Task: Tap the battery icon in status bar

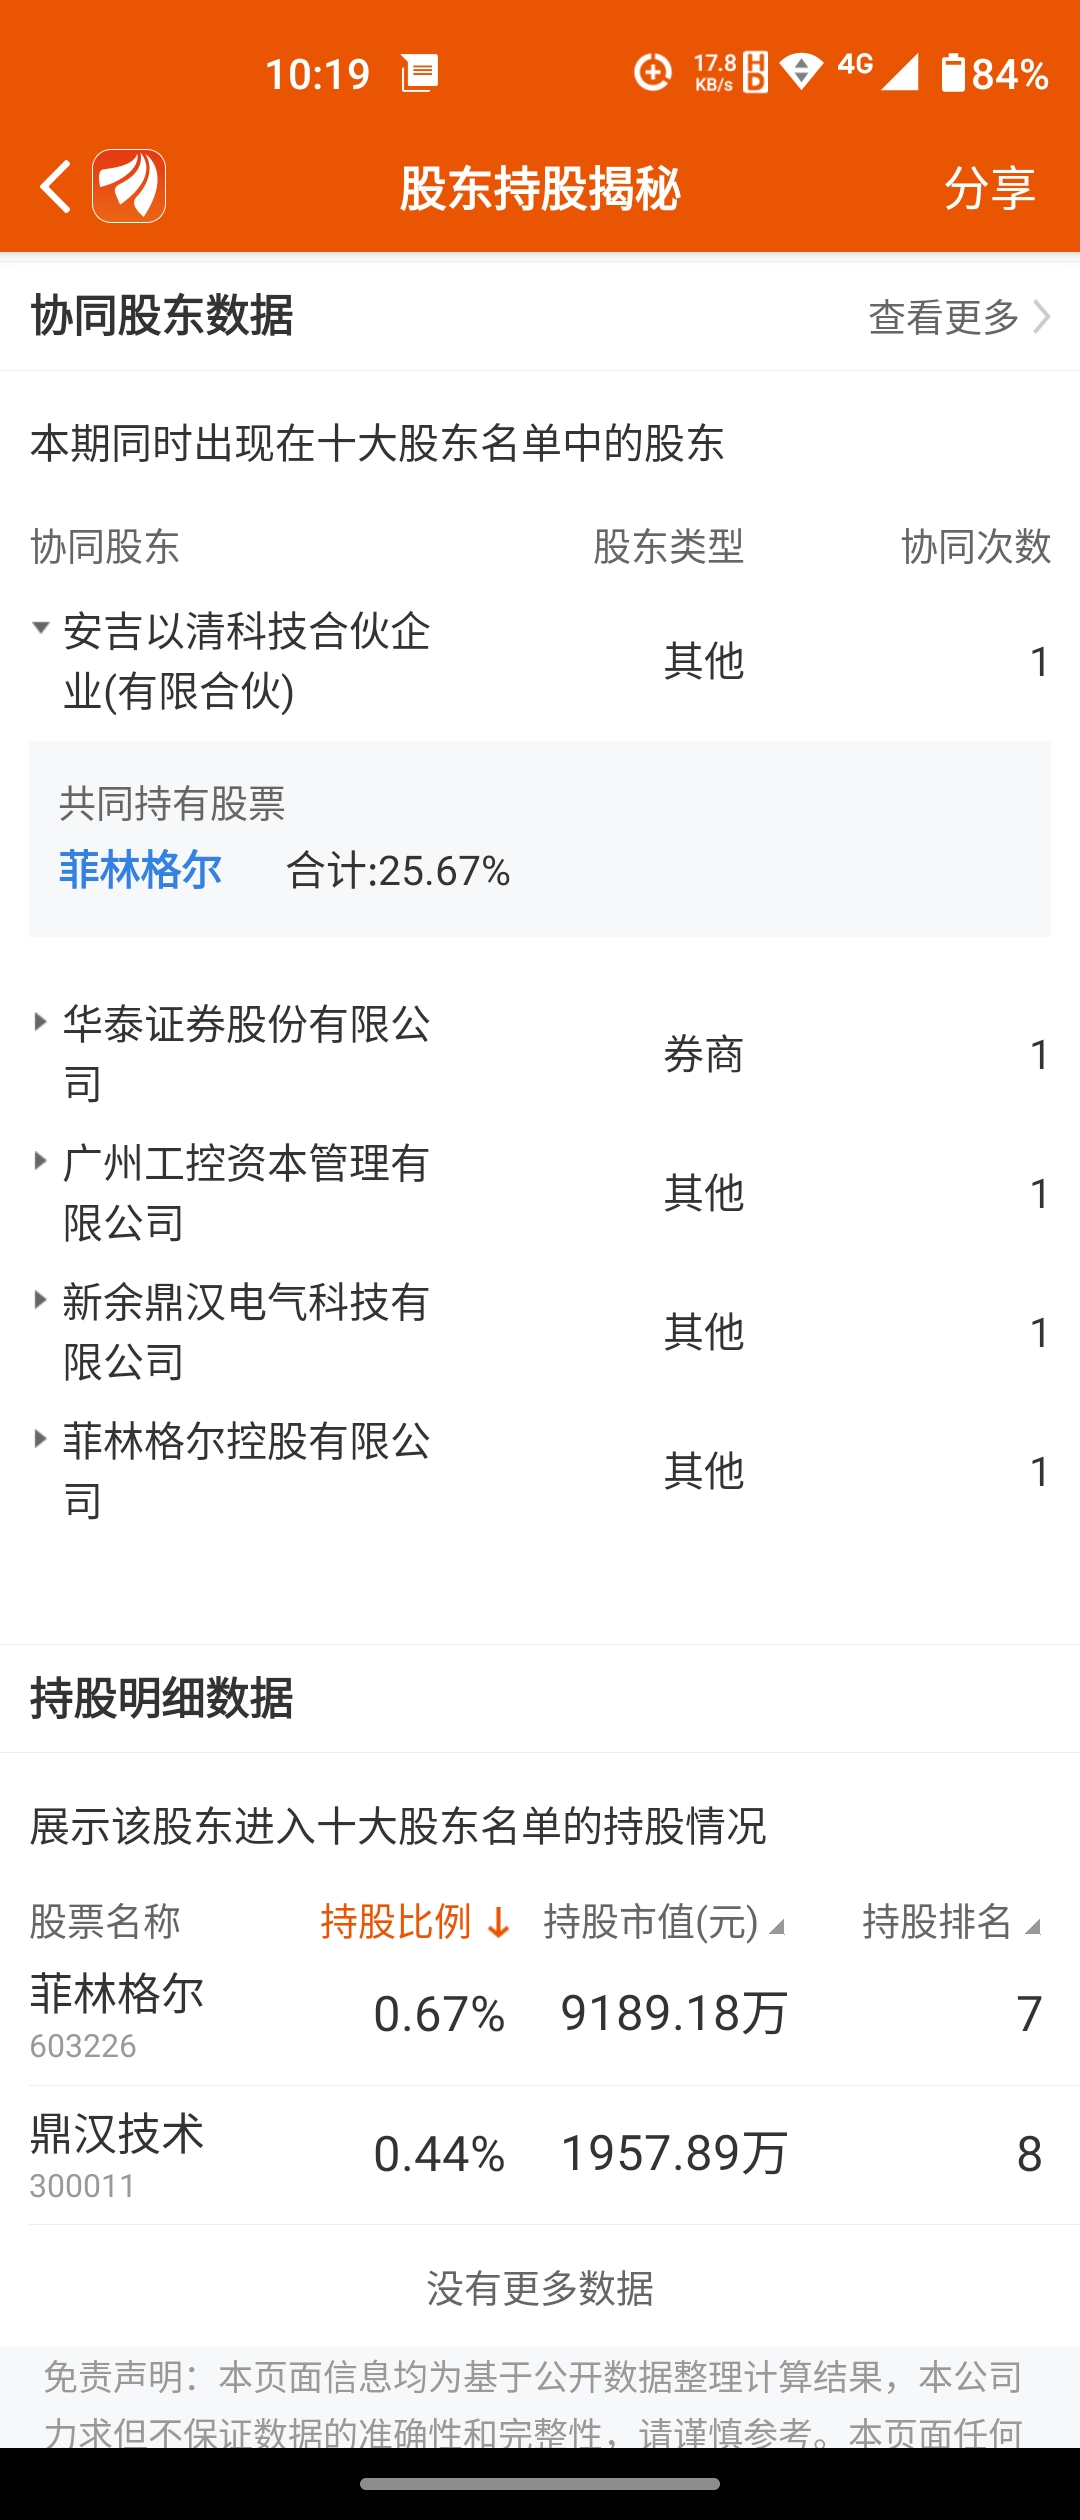Action: click(953, 73)
